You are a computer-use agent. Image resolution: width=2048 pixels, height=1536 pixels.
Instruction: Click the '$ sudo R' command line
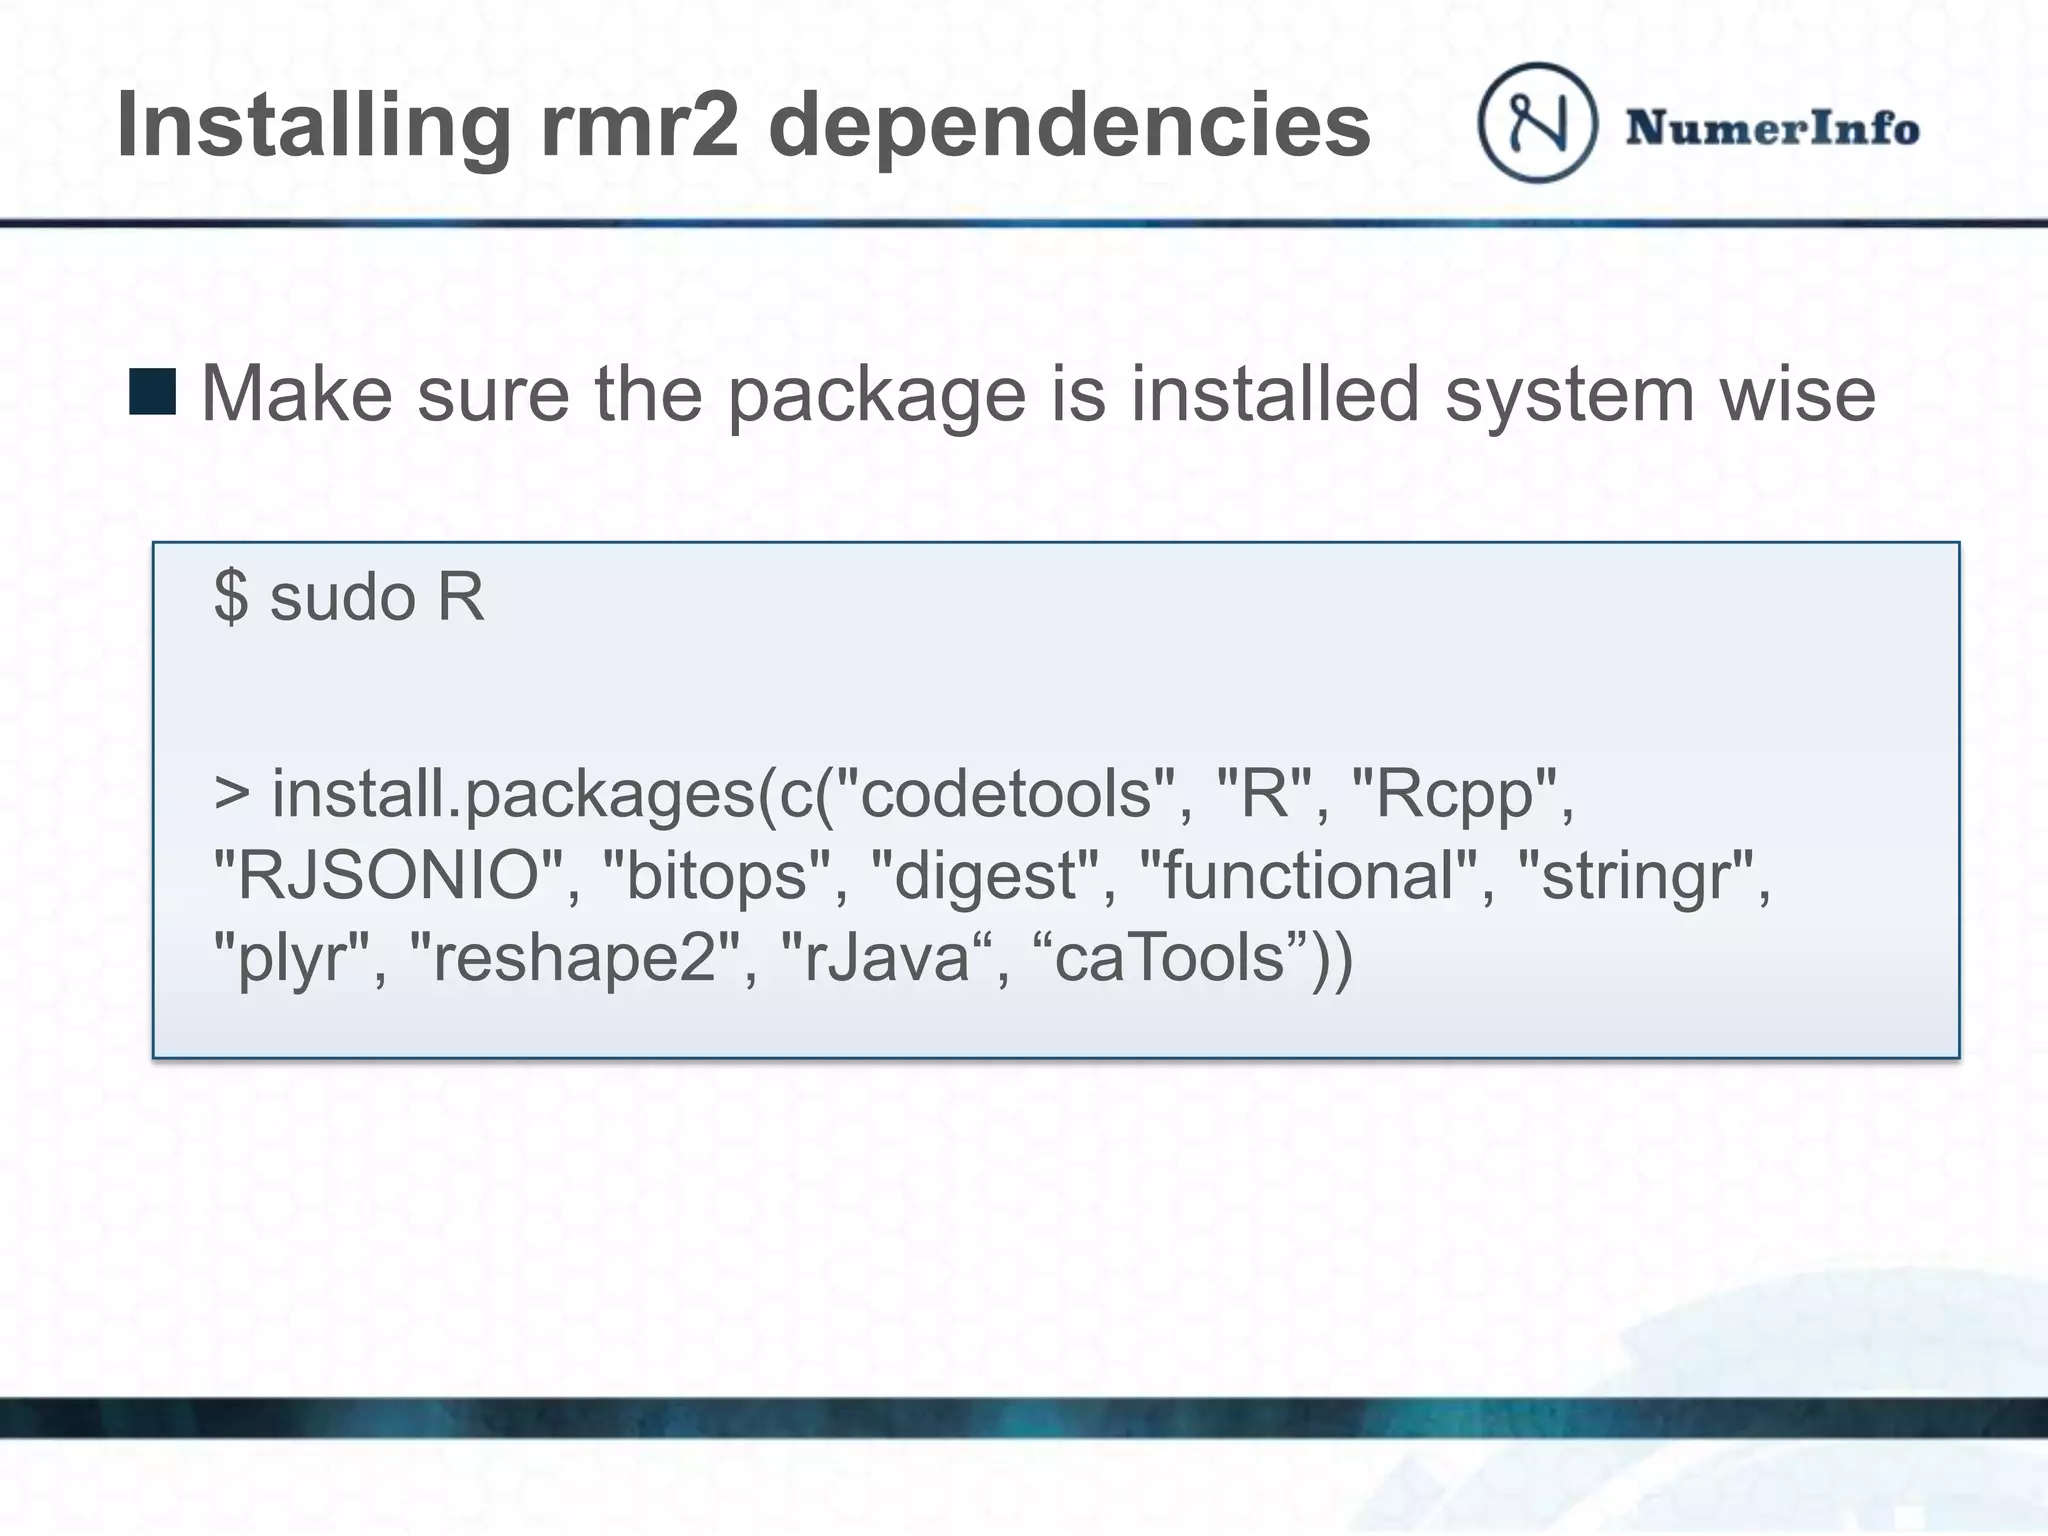point(349,597)
